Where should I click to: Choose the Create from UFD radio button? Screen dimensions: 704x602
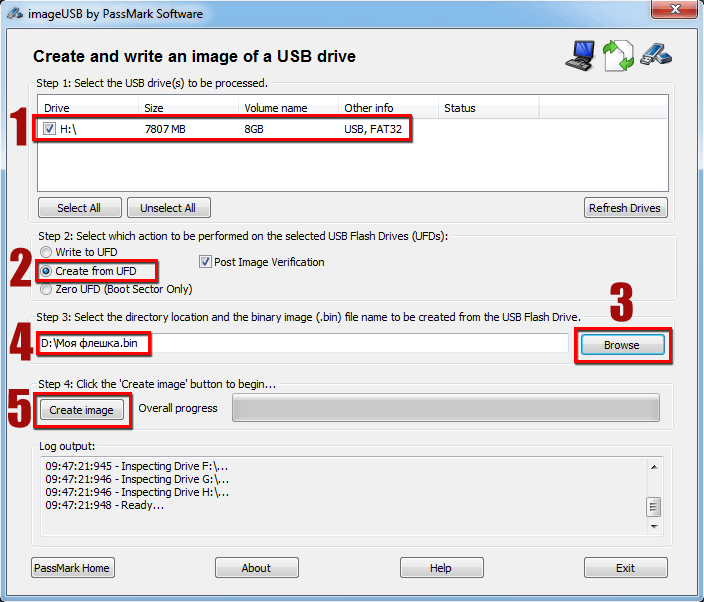point(45,271)
